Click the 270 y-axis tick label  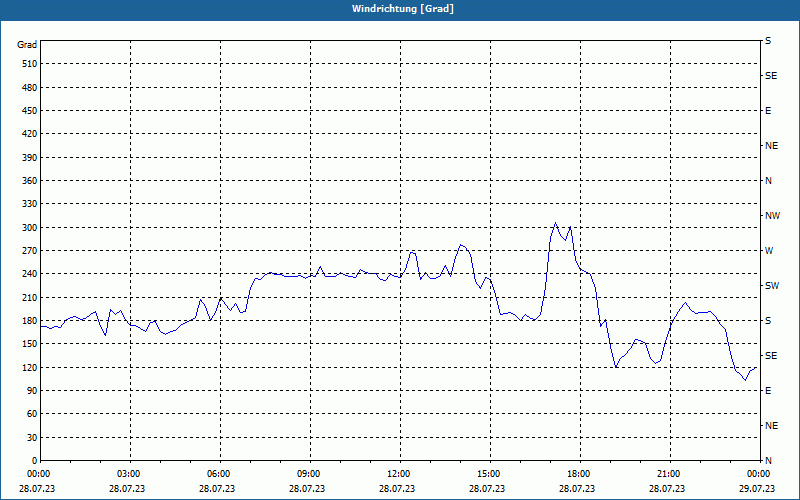[x=30, y=251]
